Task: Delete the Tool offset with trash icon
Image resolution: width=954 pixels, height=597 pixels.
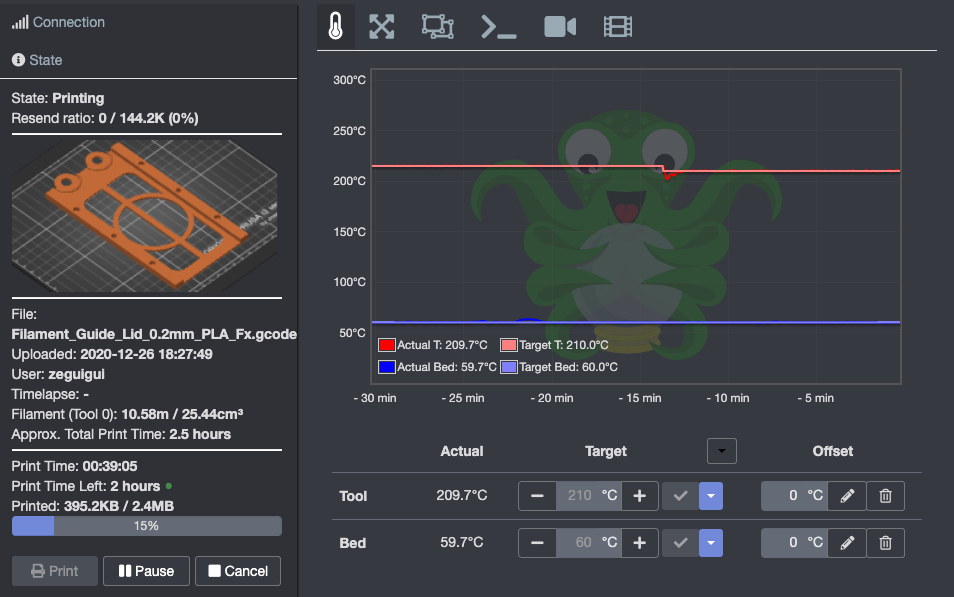Action: click(885, 496)
